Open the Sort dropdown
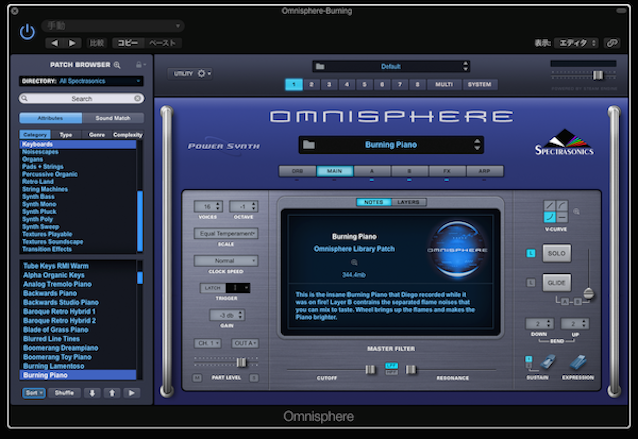This screenshot has width=638, height=439. tap(34, 393)
